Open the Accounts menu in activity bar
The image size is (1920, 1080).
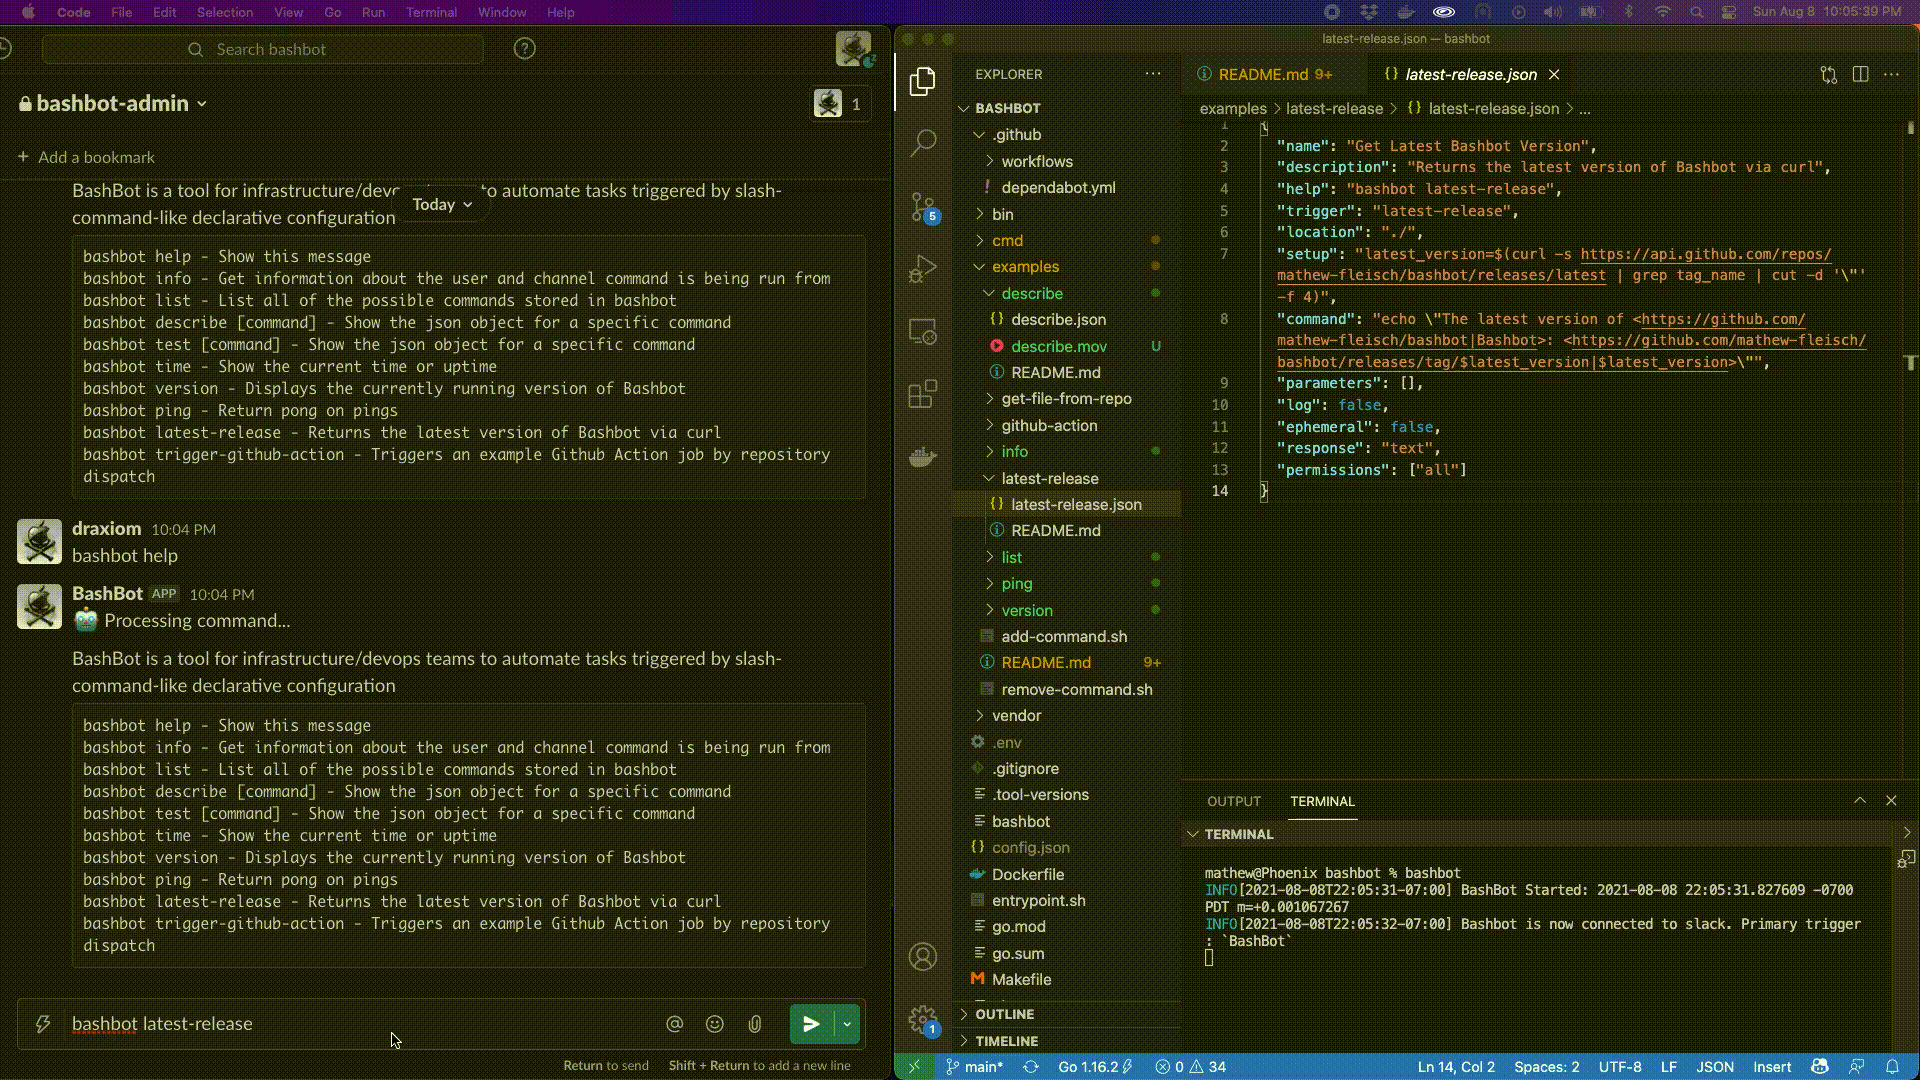923,957
